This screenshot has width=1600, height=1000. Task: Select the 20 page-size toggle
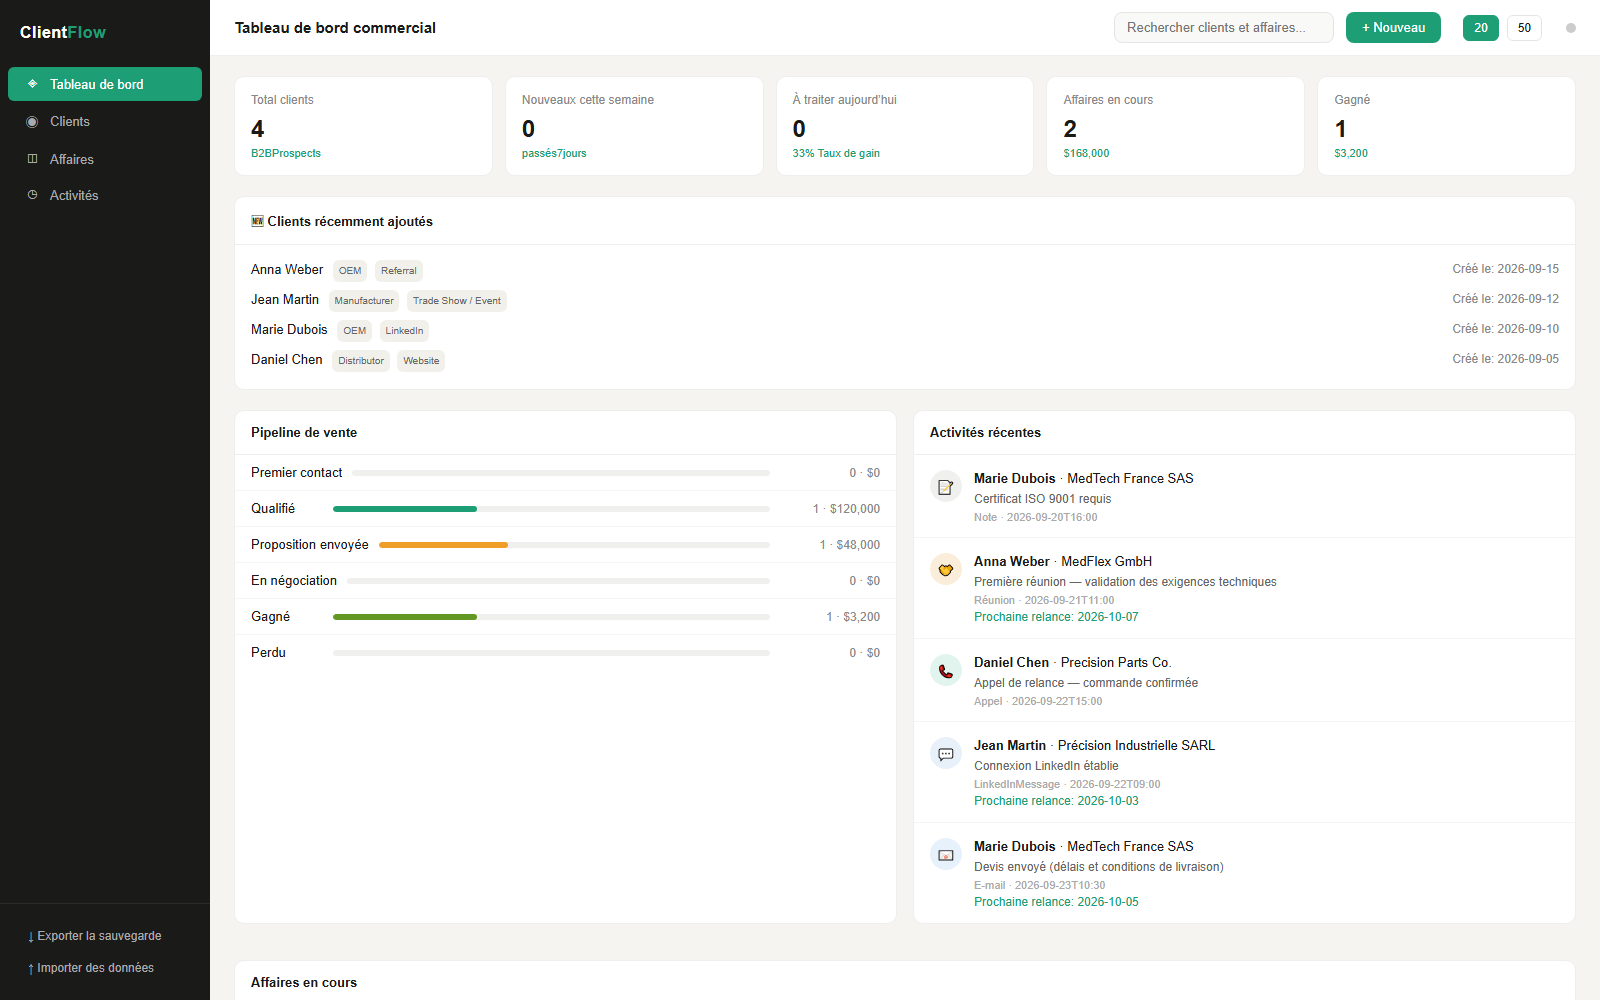pos(1481,28)
